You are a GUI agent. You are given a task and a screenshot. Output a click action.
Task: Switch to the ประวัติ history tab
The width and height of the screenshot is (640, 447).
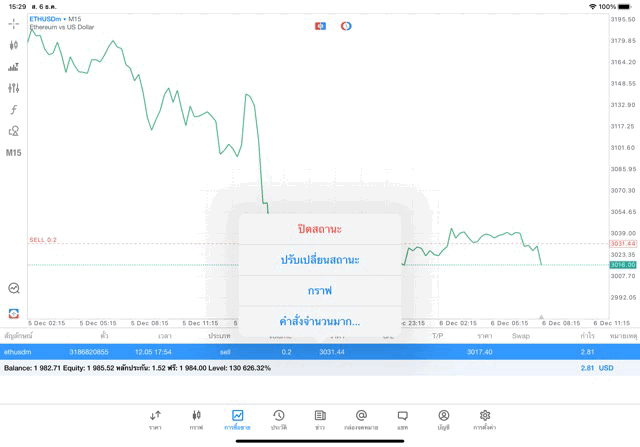(279, 419)
